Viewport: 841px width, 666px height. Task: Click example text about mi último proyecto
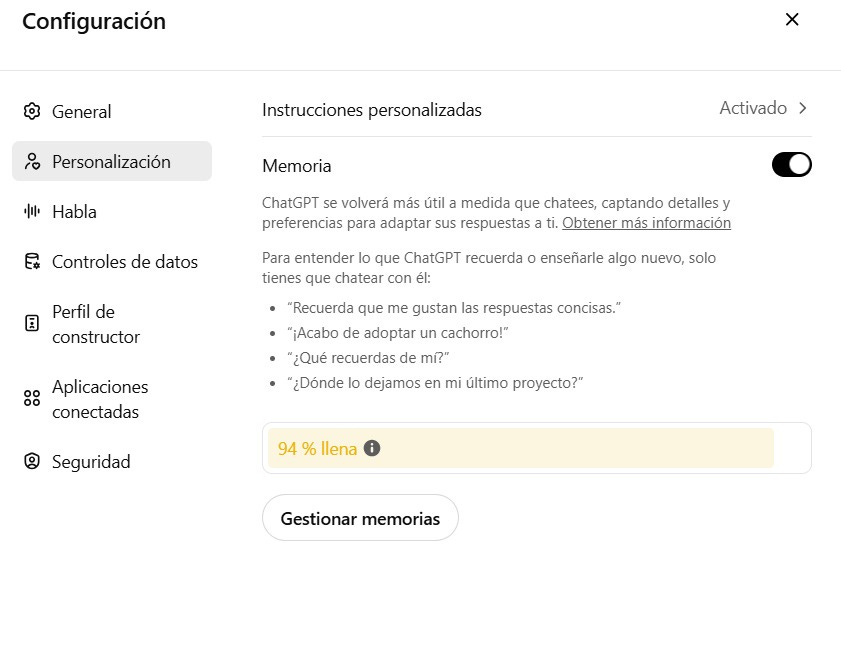[435, 383]
